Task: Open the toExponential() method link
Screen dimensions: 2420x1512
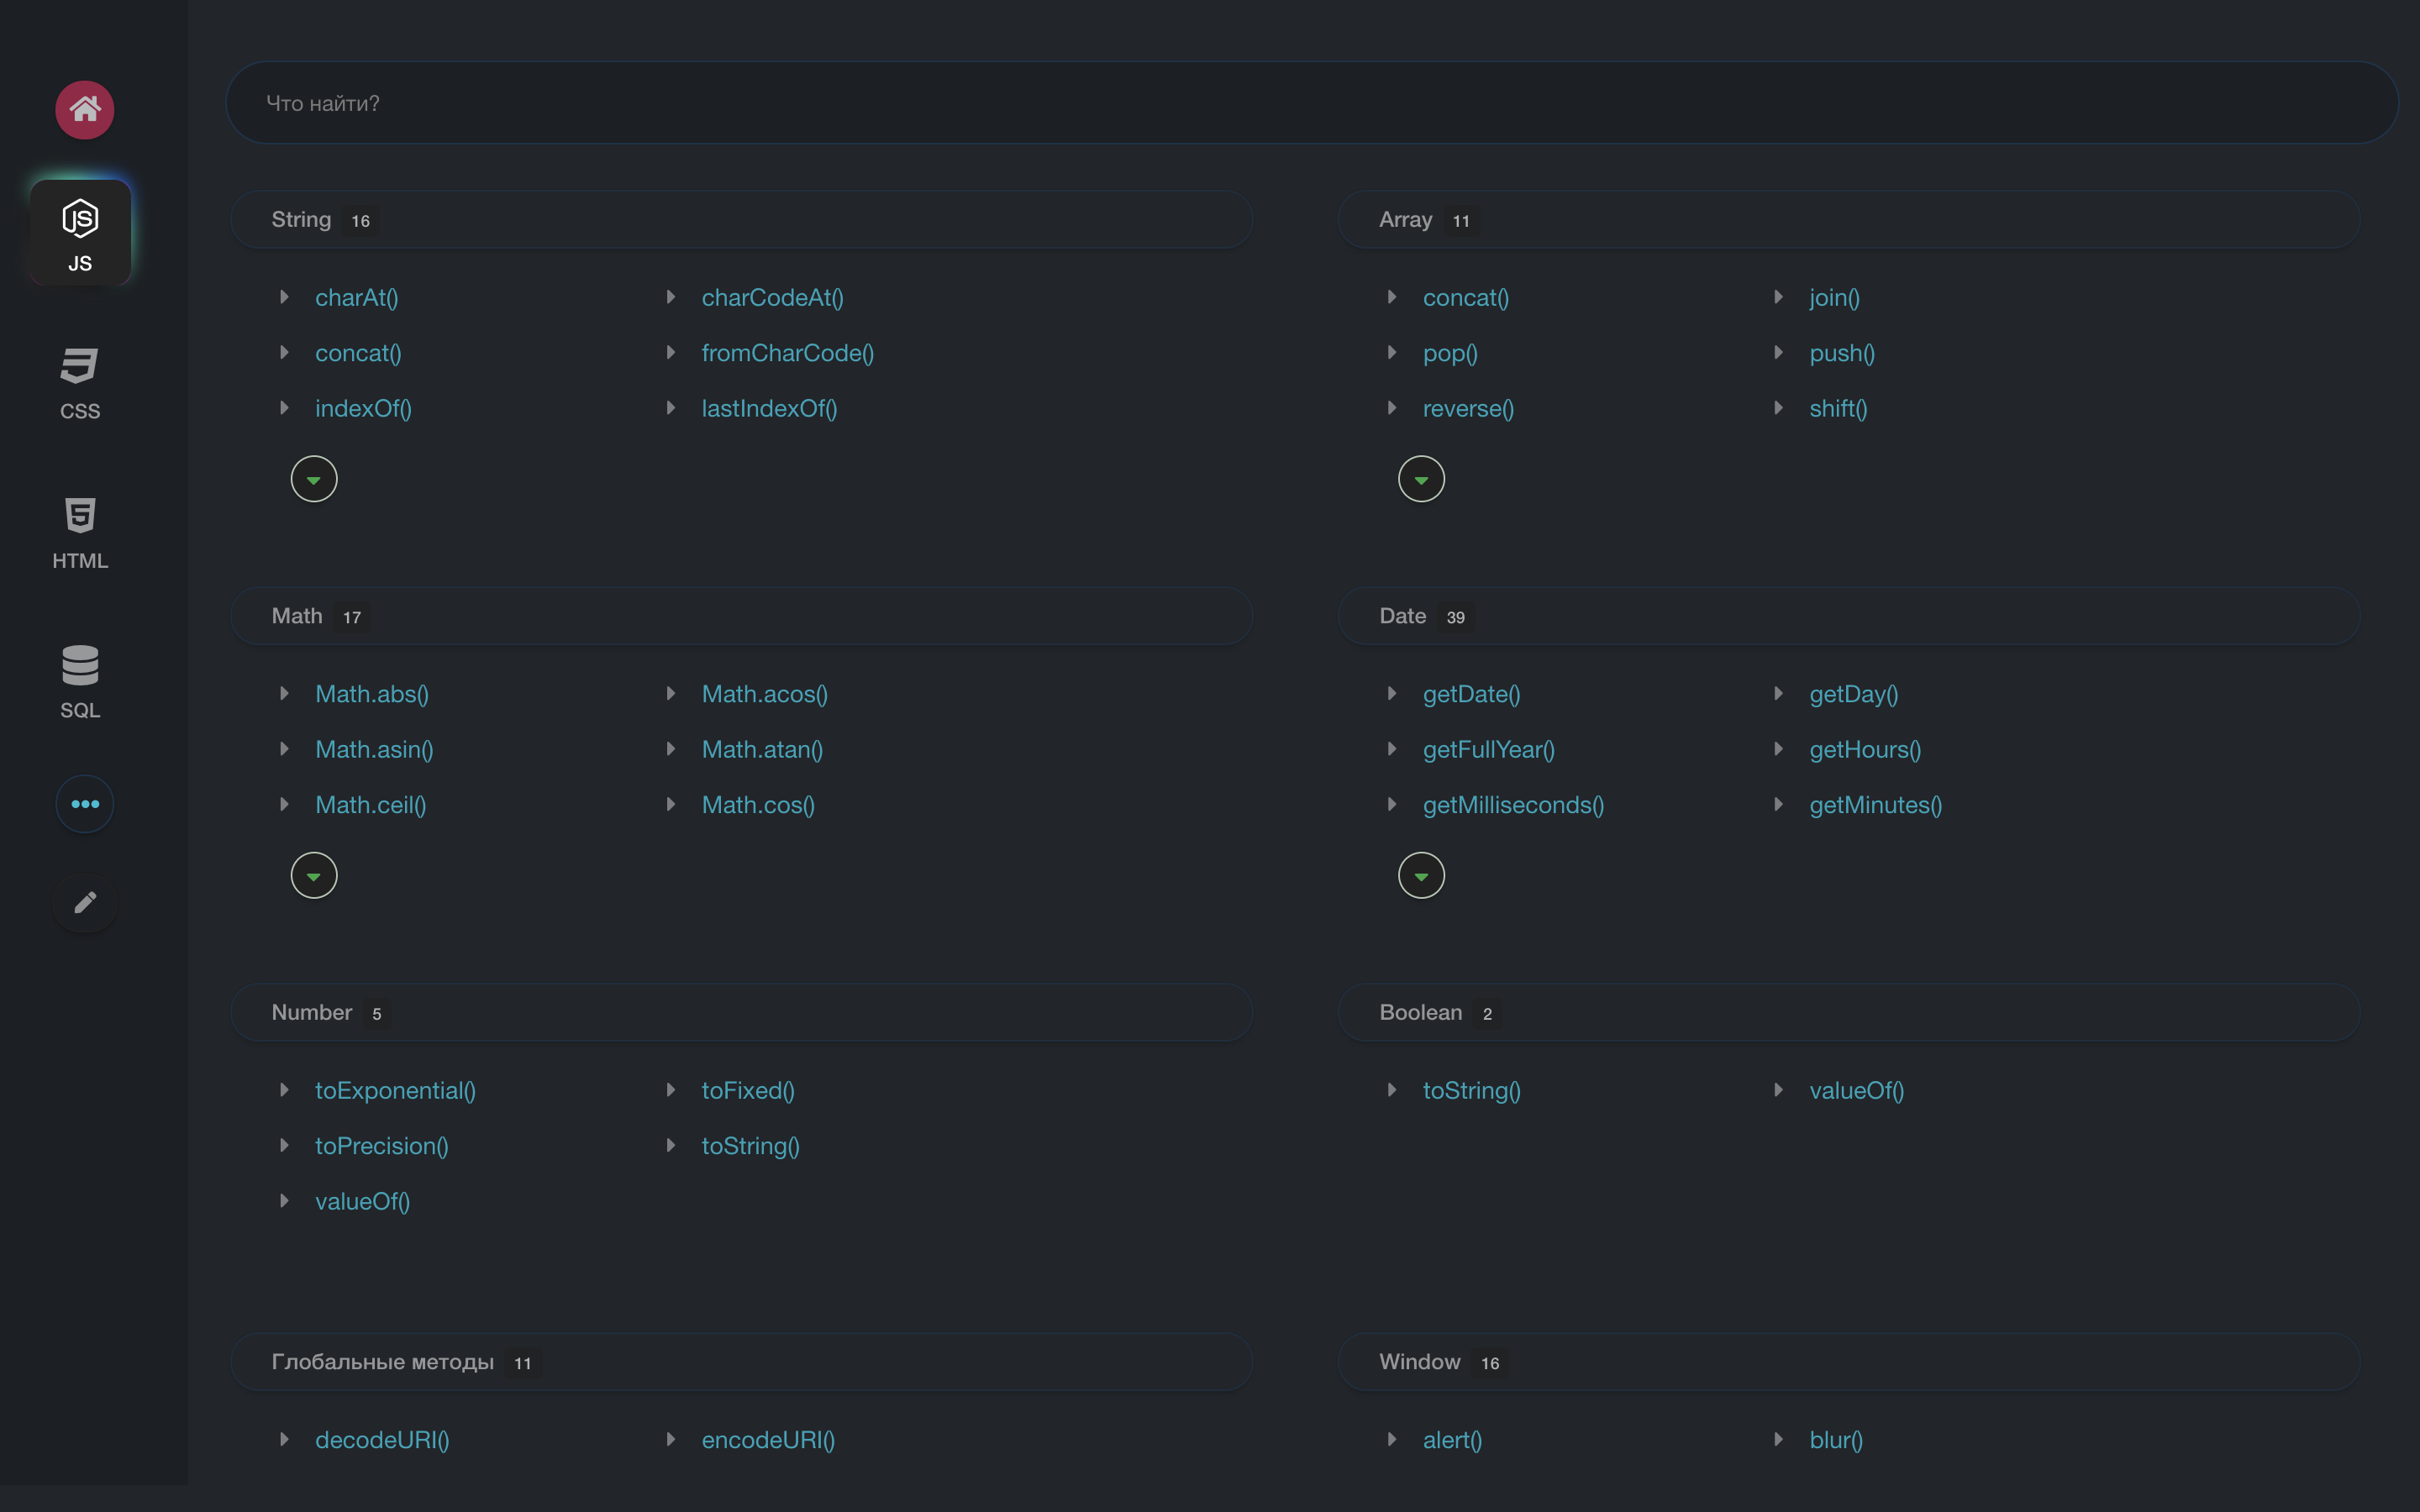Action: click(x=395, y=1090)
